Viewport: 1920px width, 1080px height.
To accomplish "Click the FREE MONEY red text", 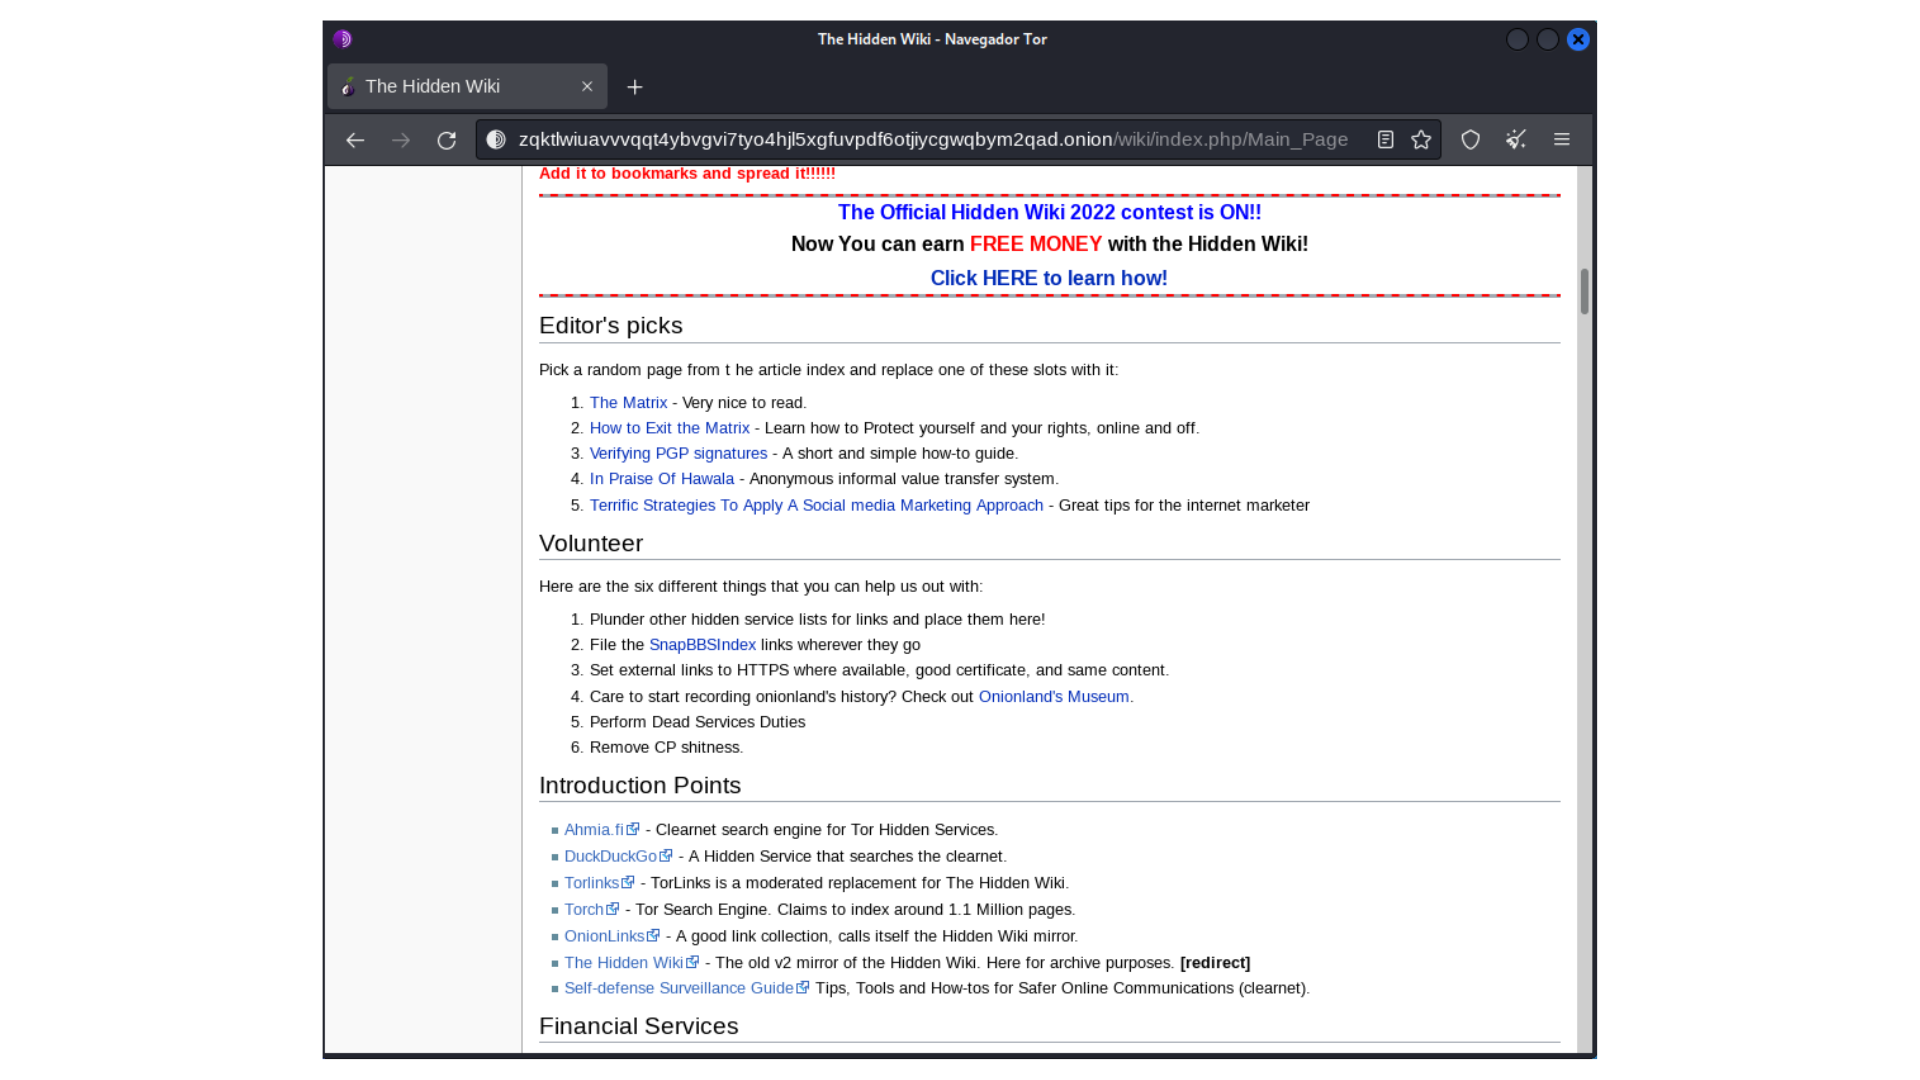I will (1036, 244).
